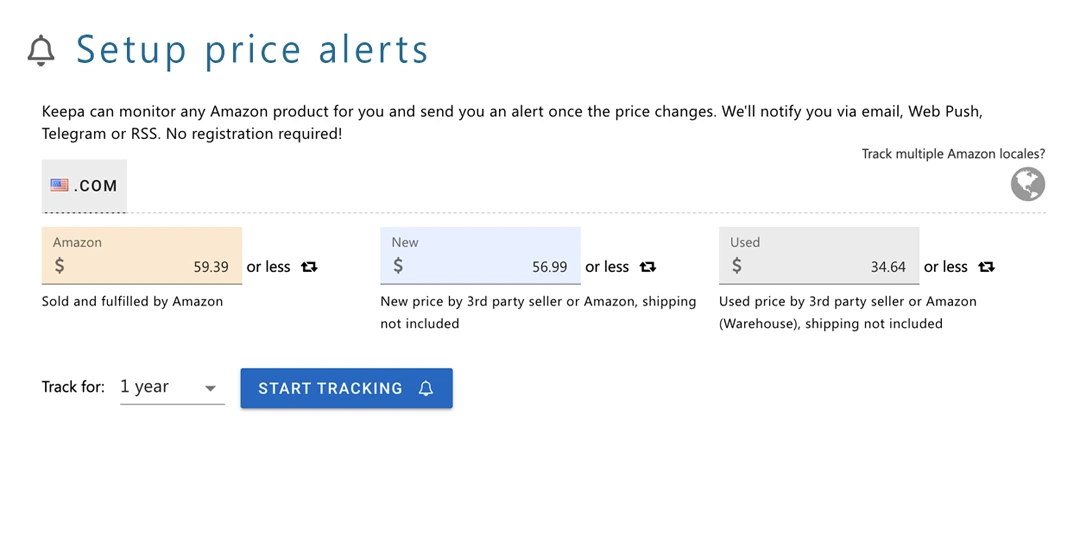
Task: Focus the Amazon price input showing 59.39
Action: coord(150,267)
